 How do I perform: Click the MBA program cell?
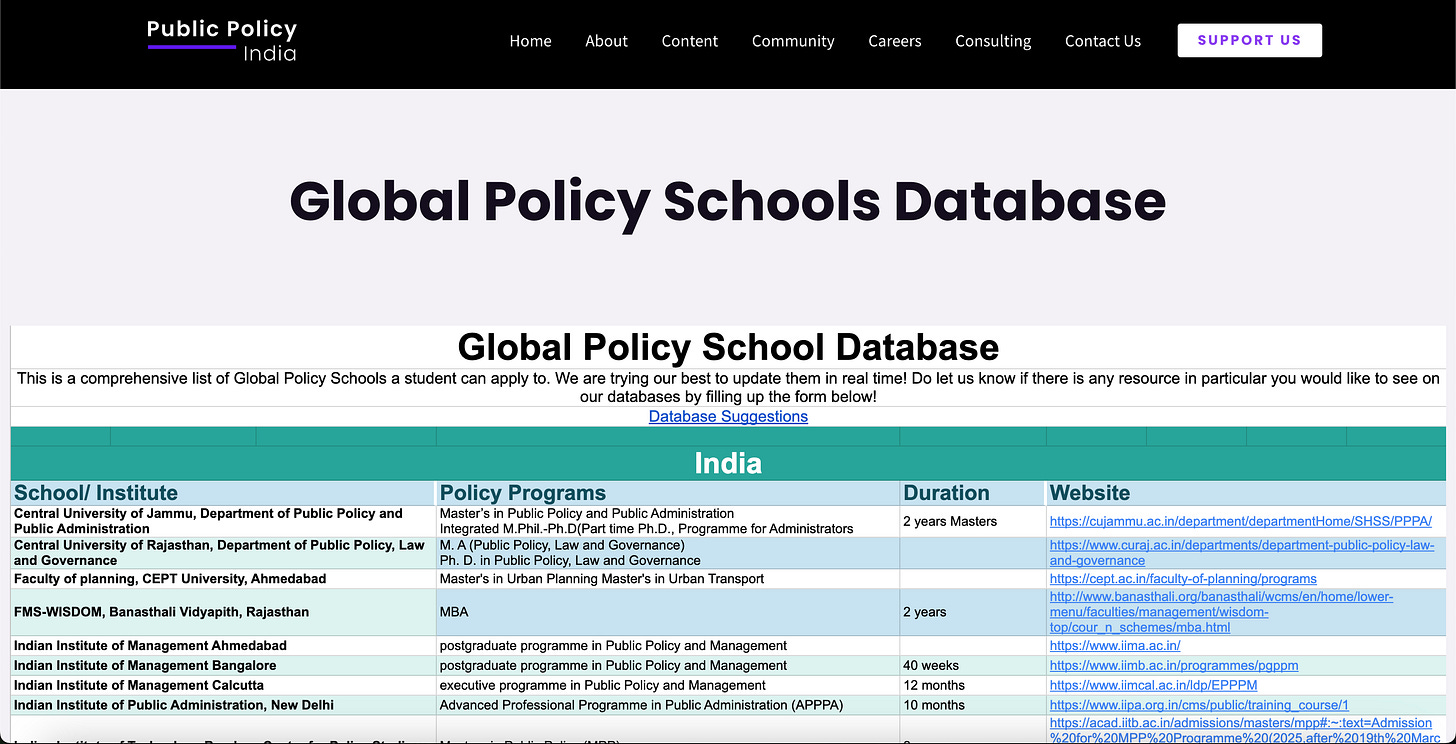pyautogui.click(x=668, y=612)
